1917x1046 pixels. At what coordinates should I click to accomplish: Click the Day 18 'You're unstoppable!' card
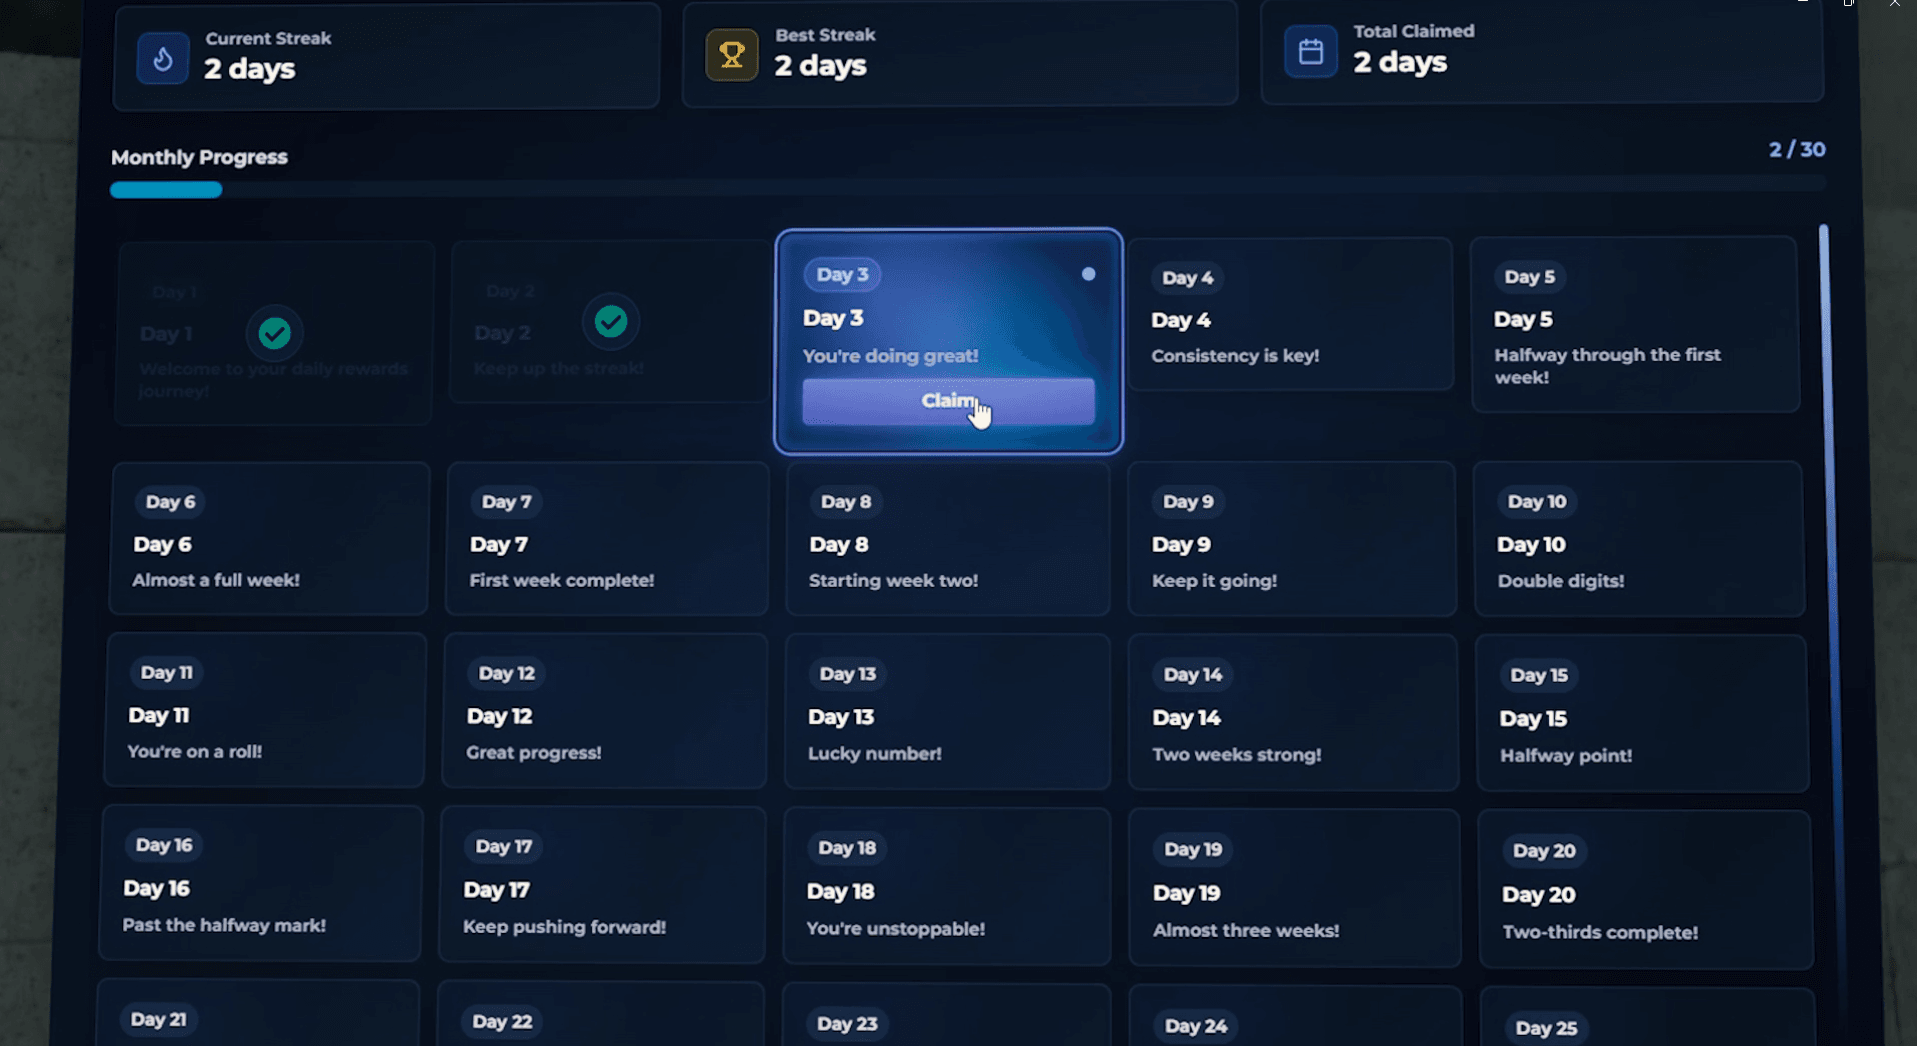[946, 886]
